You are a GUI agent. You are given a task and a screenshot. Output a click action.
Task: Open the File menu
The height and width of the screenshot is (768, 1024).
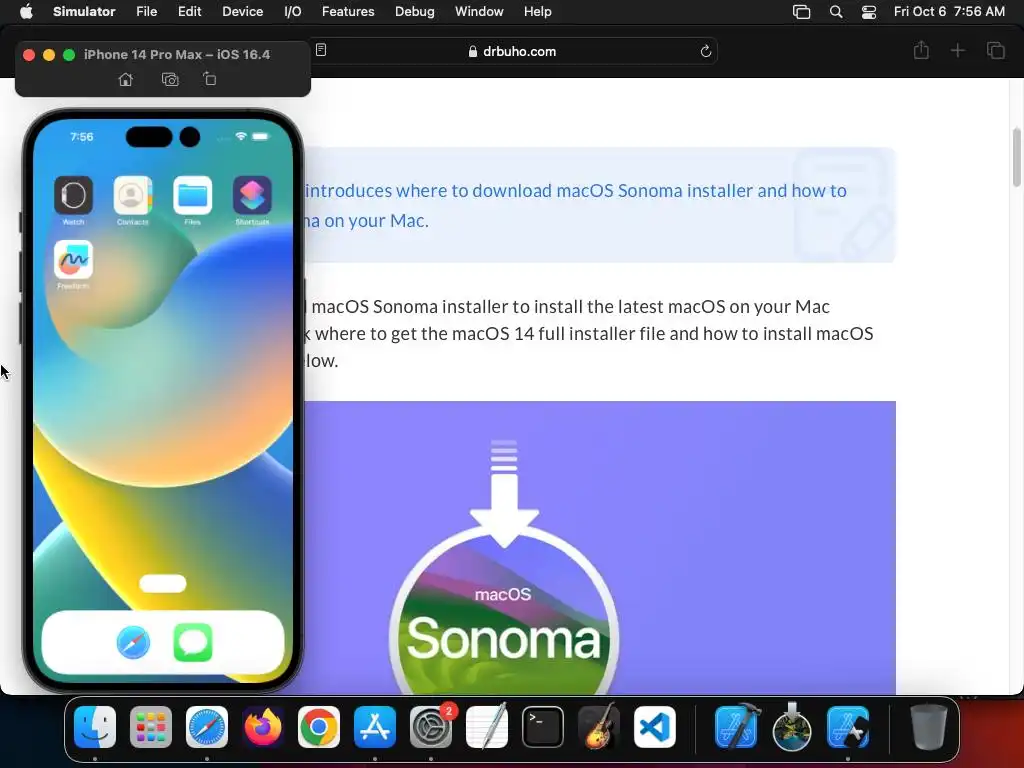[146, 12]
